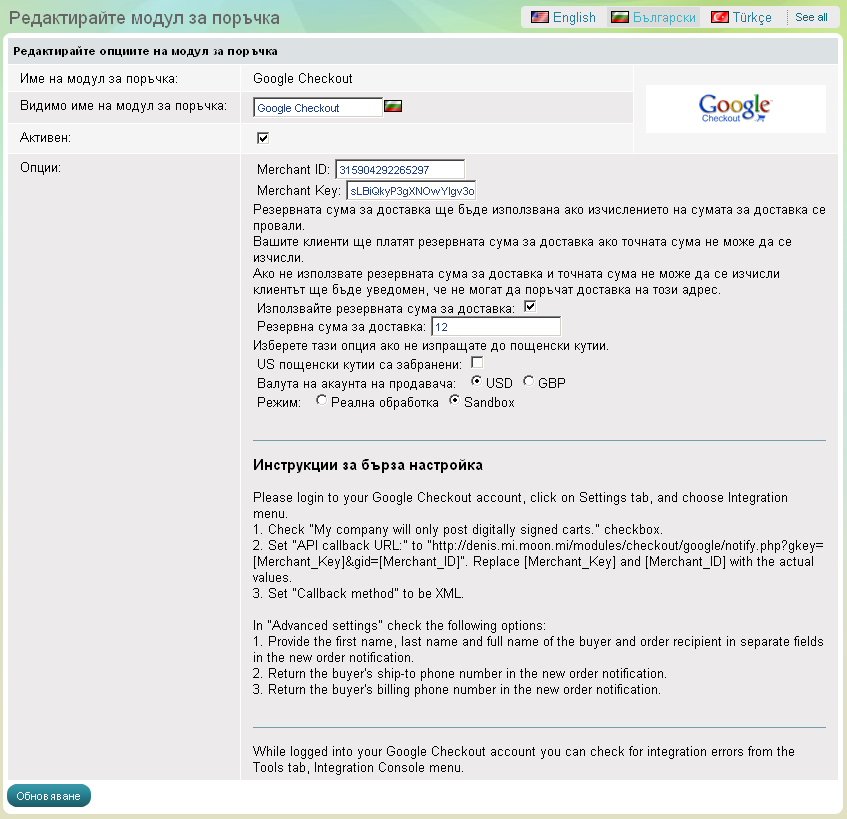Switch language to Türkçe
This screenshot has width=847, height=819.
pyautogui.click(x=752, y=17)
